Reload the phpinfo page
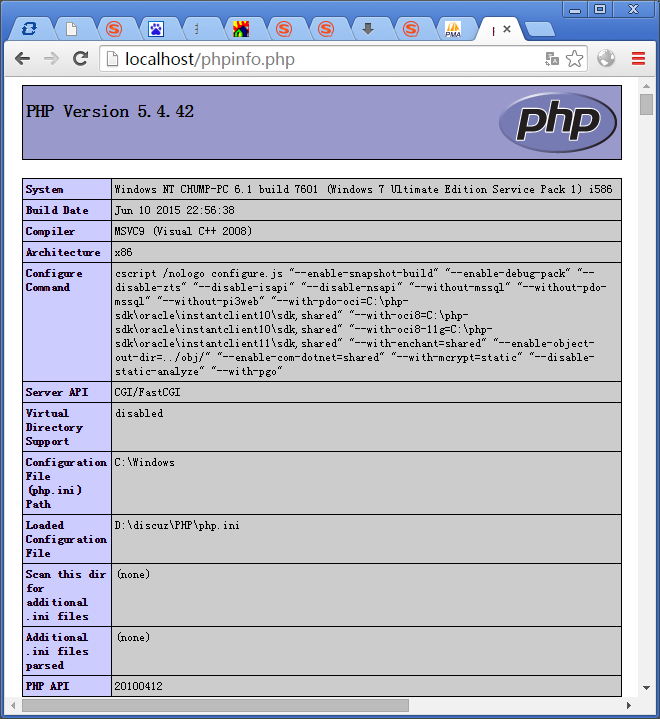 tap(81, 59)
